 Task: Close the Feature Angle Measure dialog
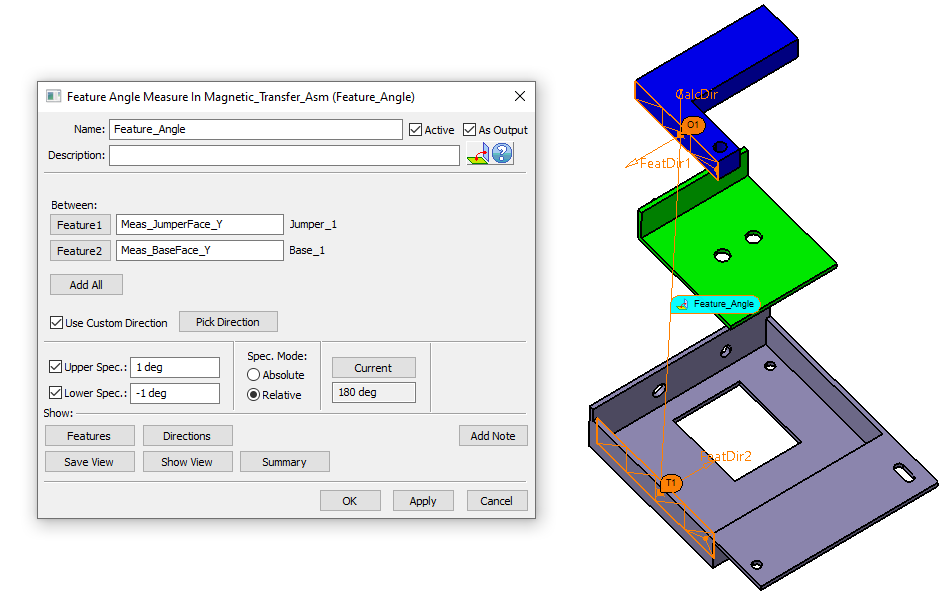520,96
